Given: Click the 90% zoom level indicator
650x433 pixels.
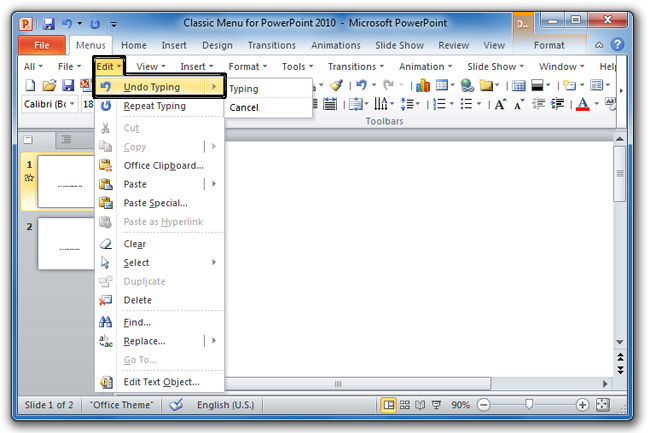Looking at the screenshot, I should pyautogui.click(x=460, y=405).
